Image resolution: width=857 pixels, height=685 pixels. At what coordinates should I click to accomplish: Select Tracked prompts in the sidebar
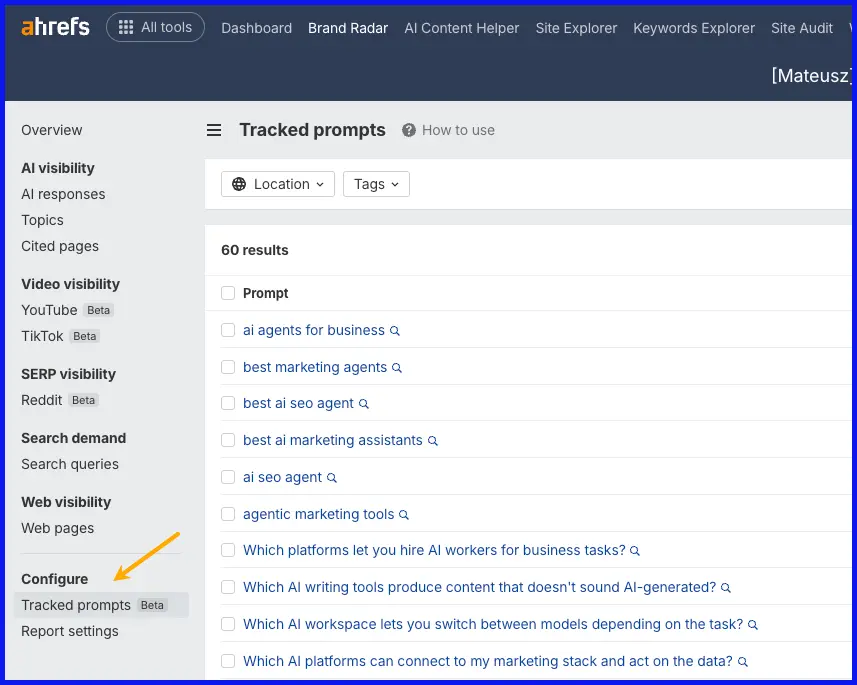pyautogui.click(x=101, y=605)
